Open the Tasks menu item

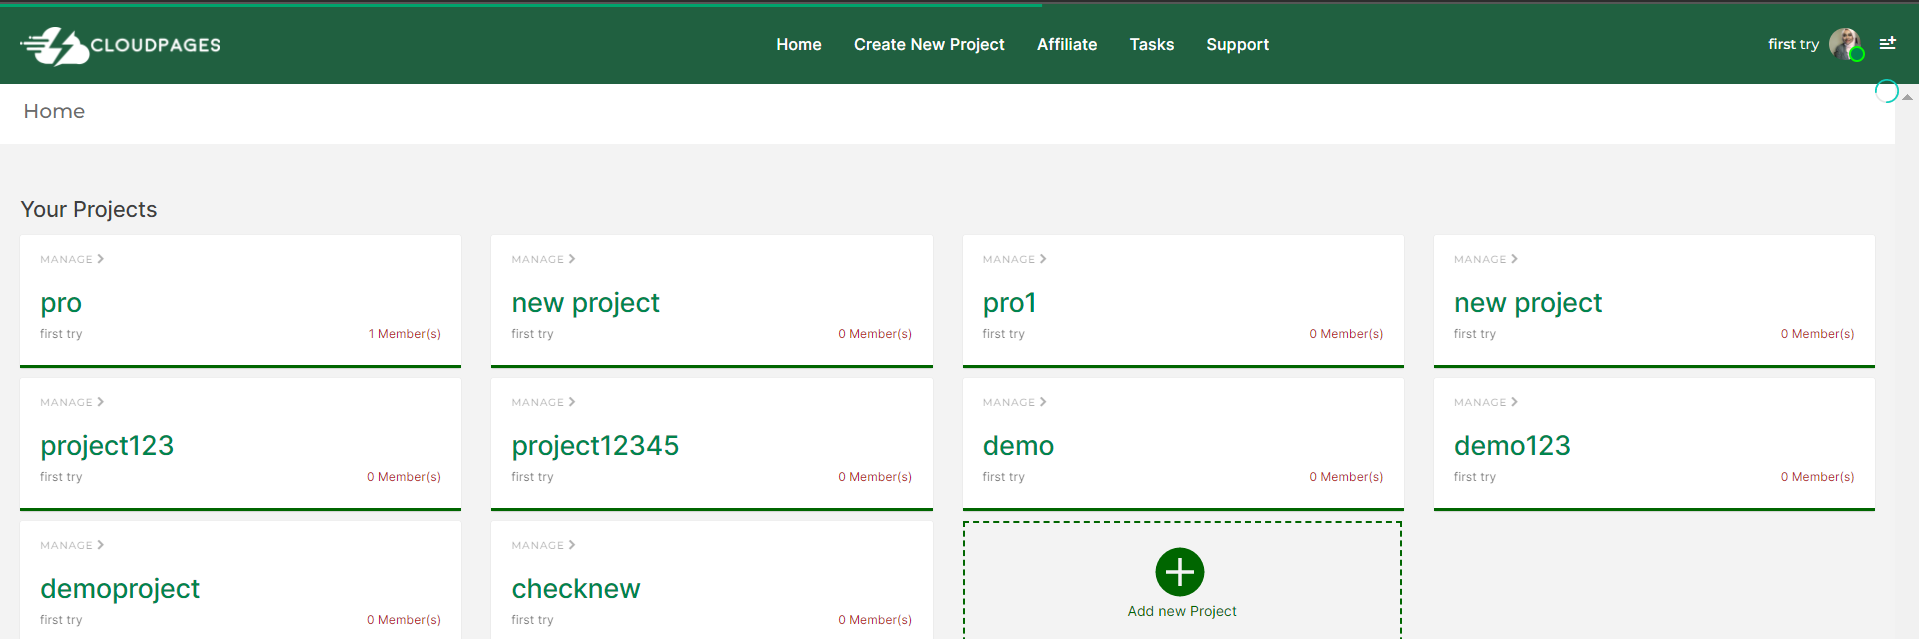pyautogui.click(x=1151, y=44)
